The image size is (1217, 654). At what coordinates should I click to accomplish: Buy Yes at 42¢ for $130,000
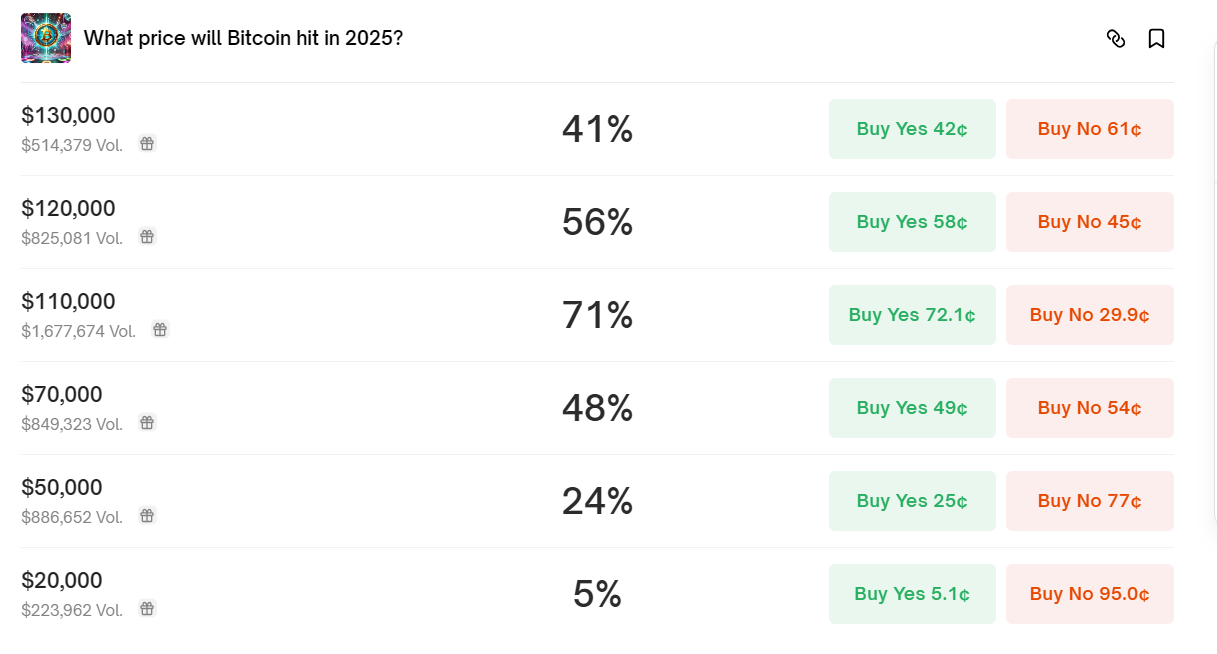coord(911,129)
